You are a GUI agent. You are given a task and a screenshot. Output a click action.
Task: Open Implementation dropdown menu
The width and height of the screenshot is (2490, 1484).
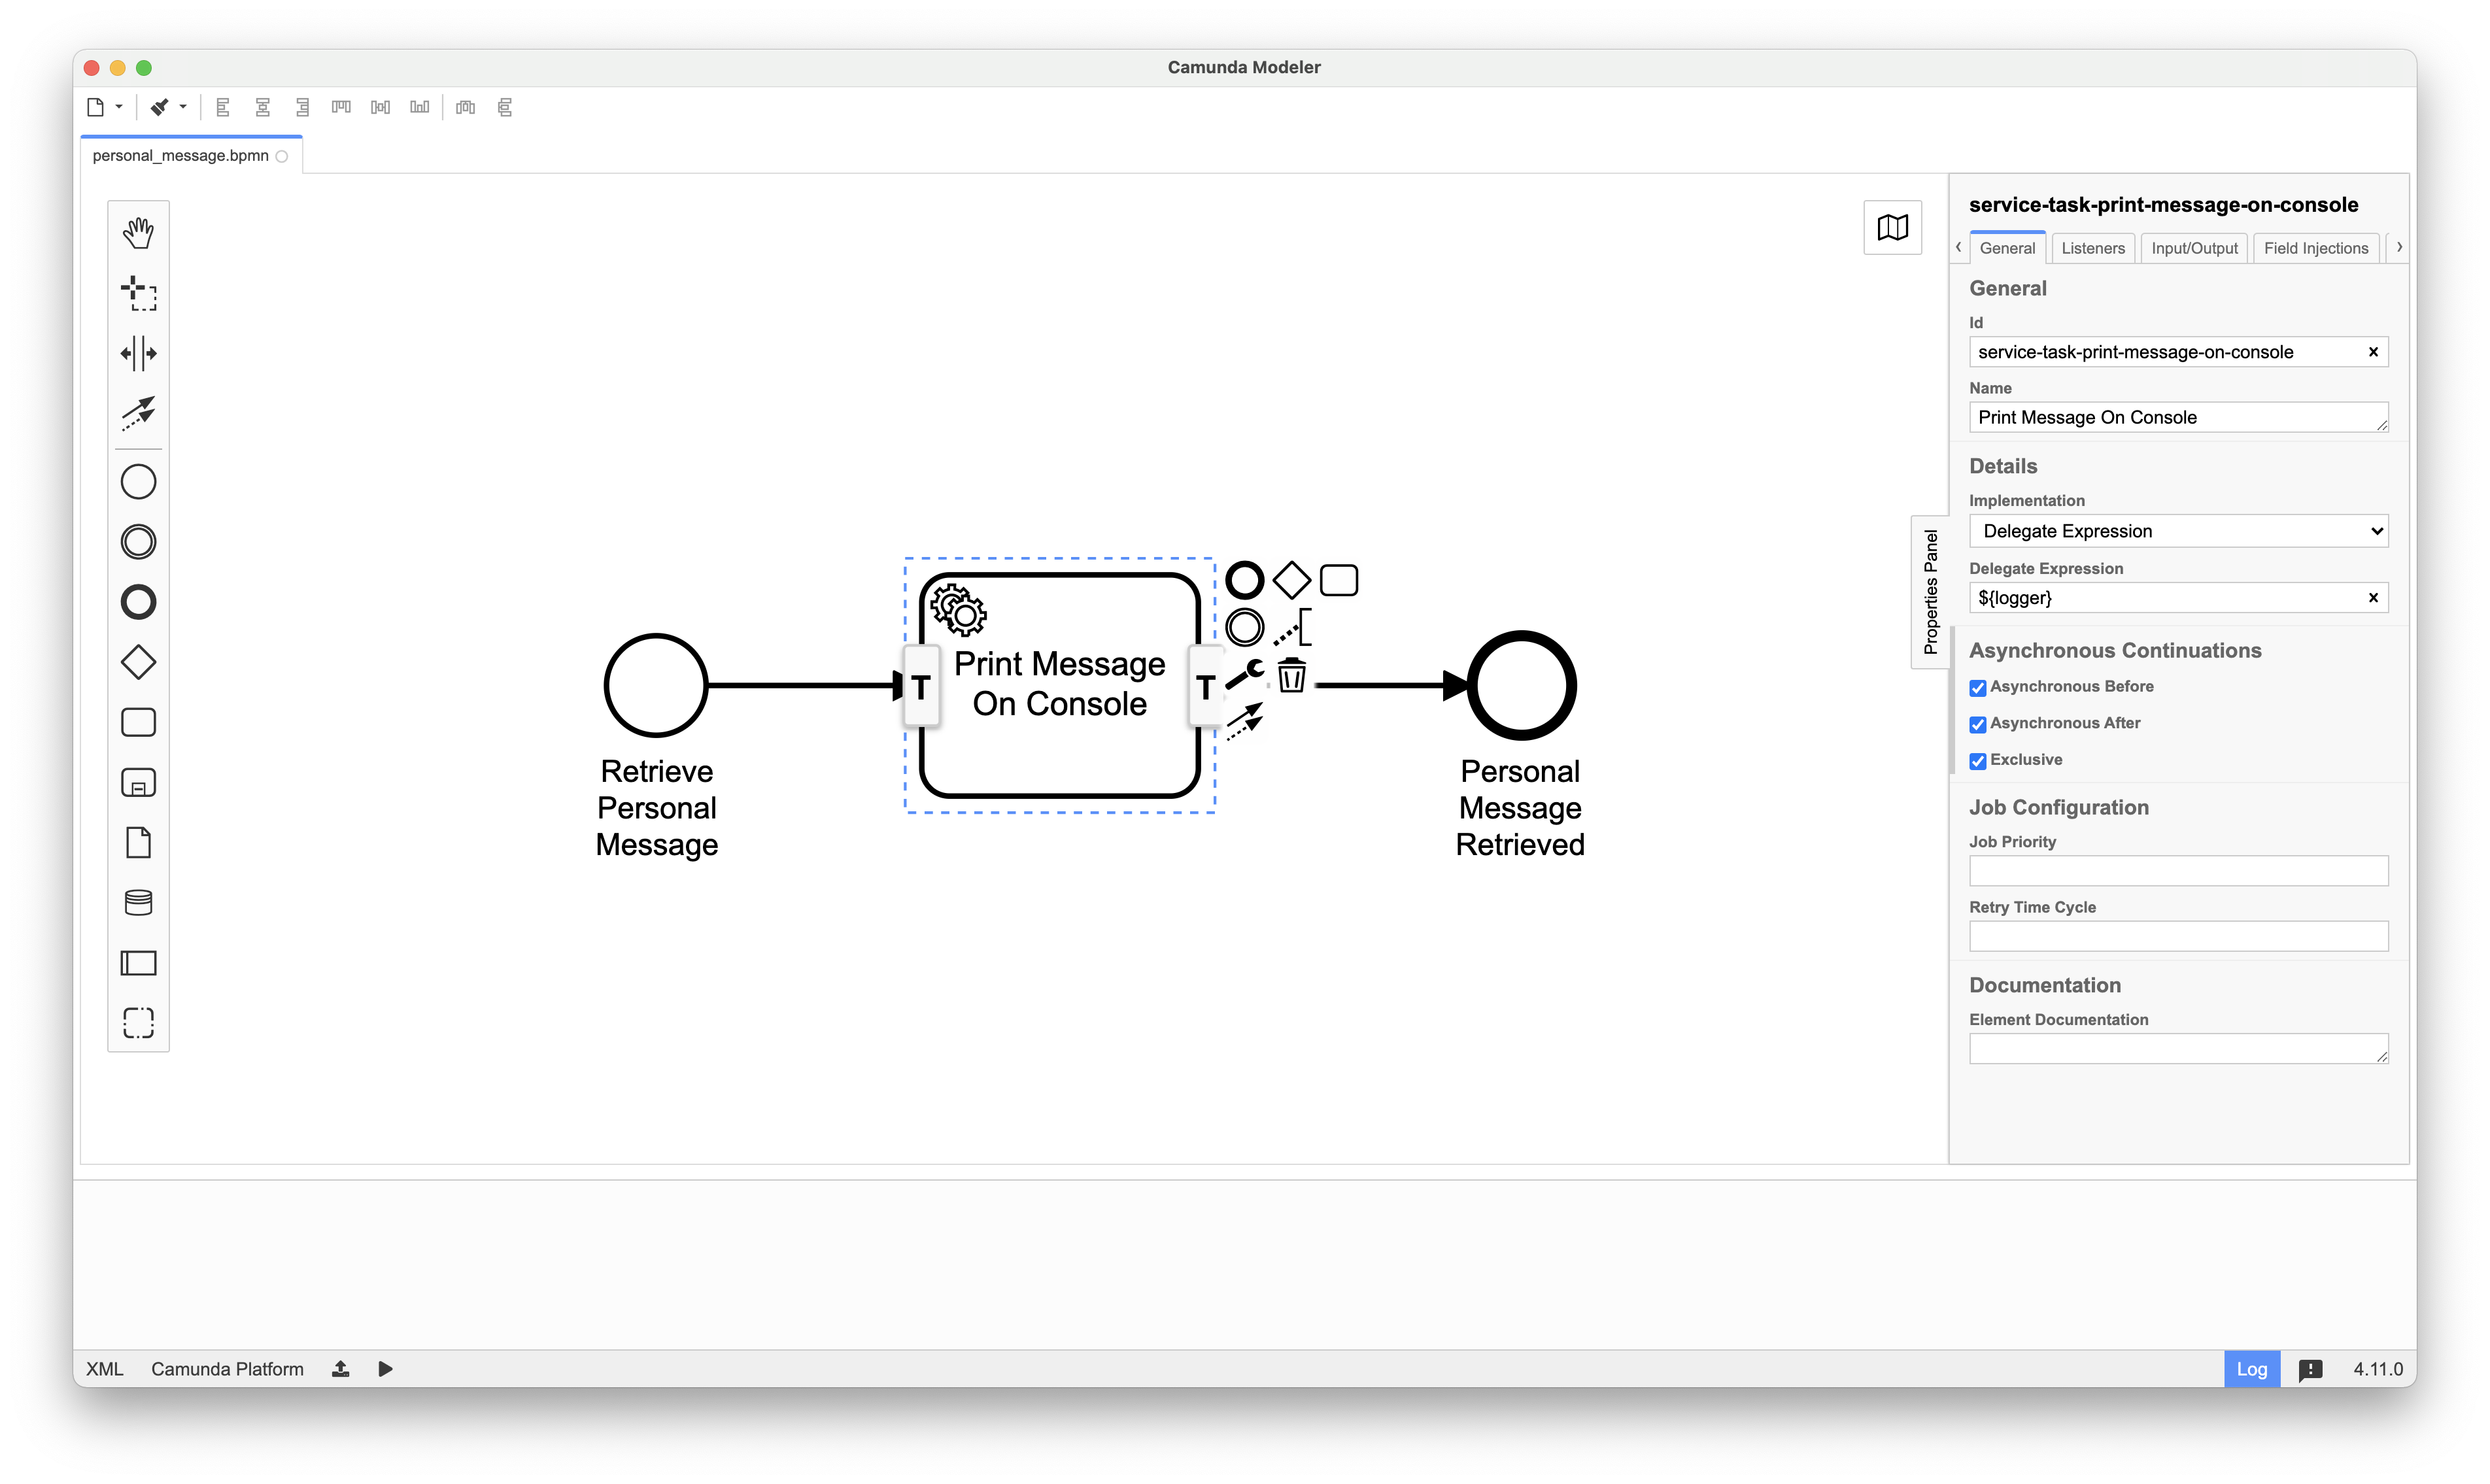coord(2177,530)
